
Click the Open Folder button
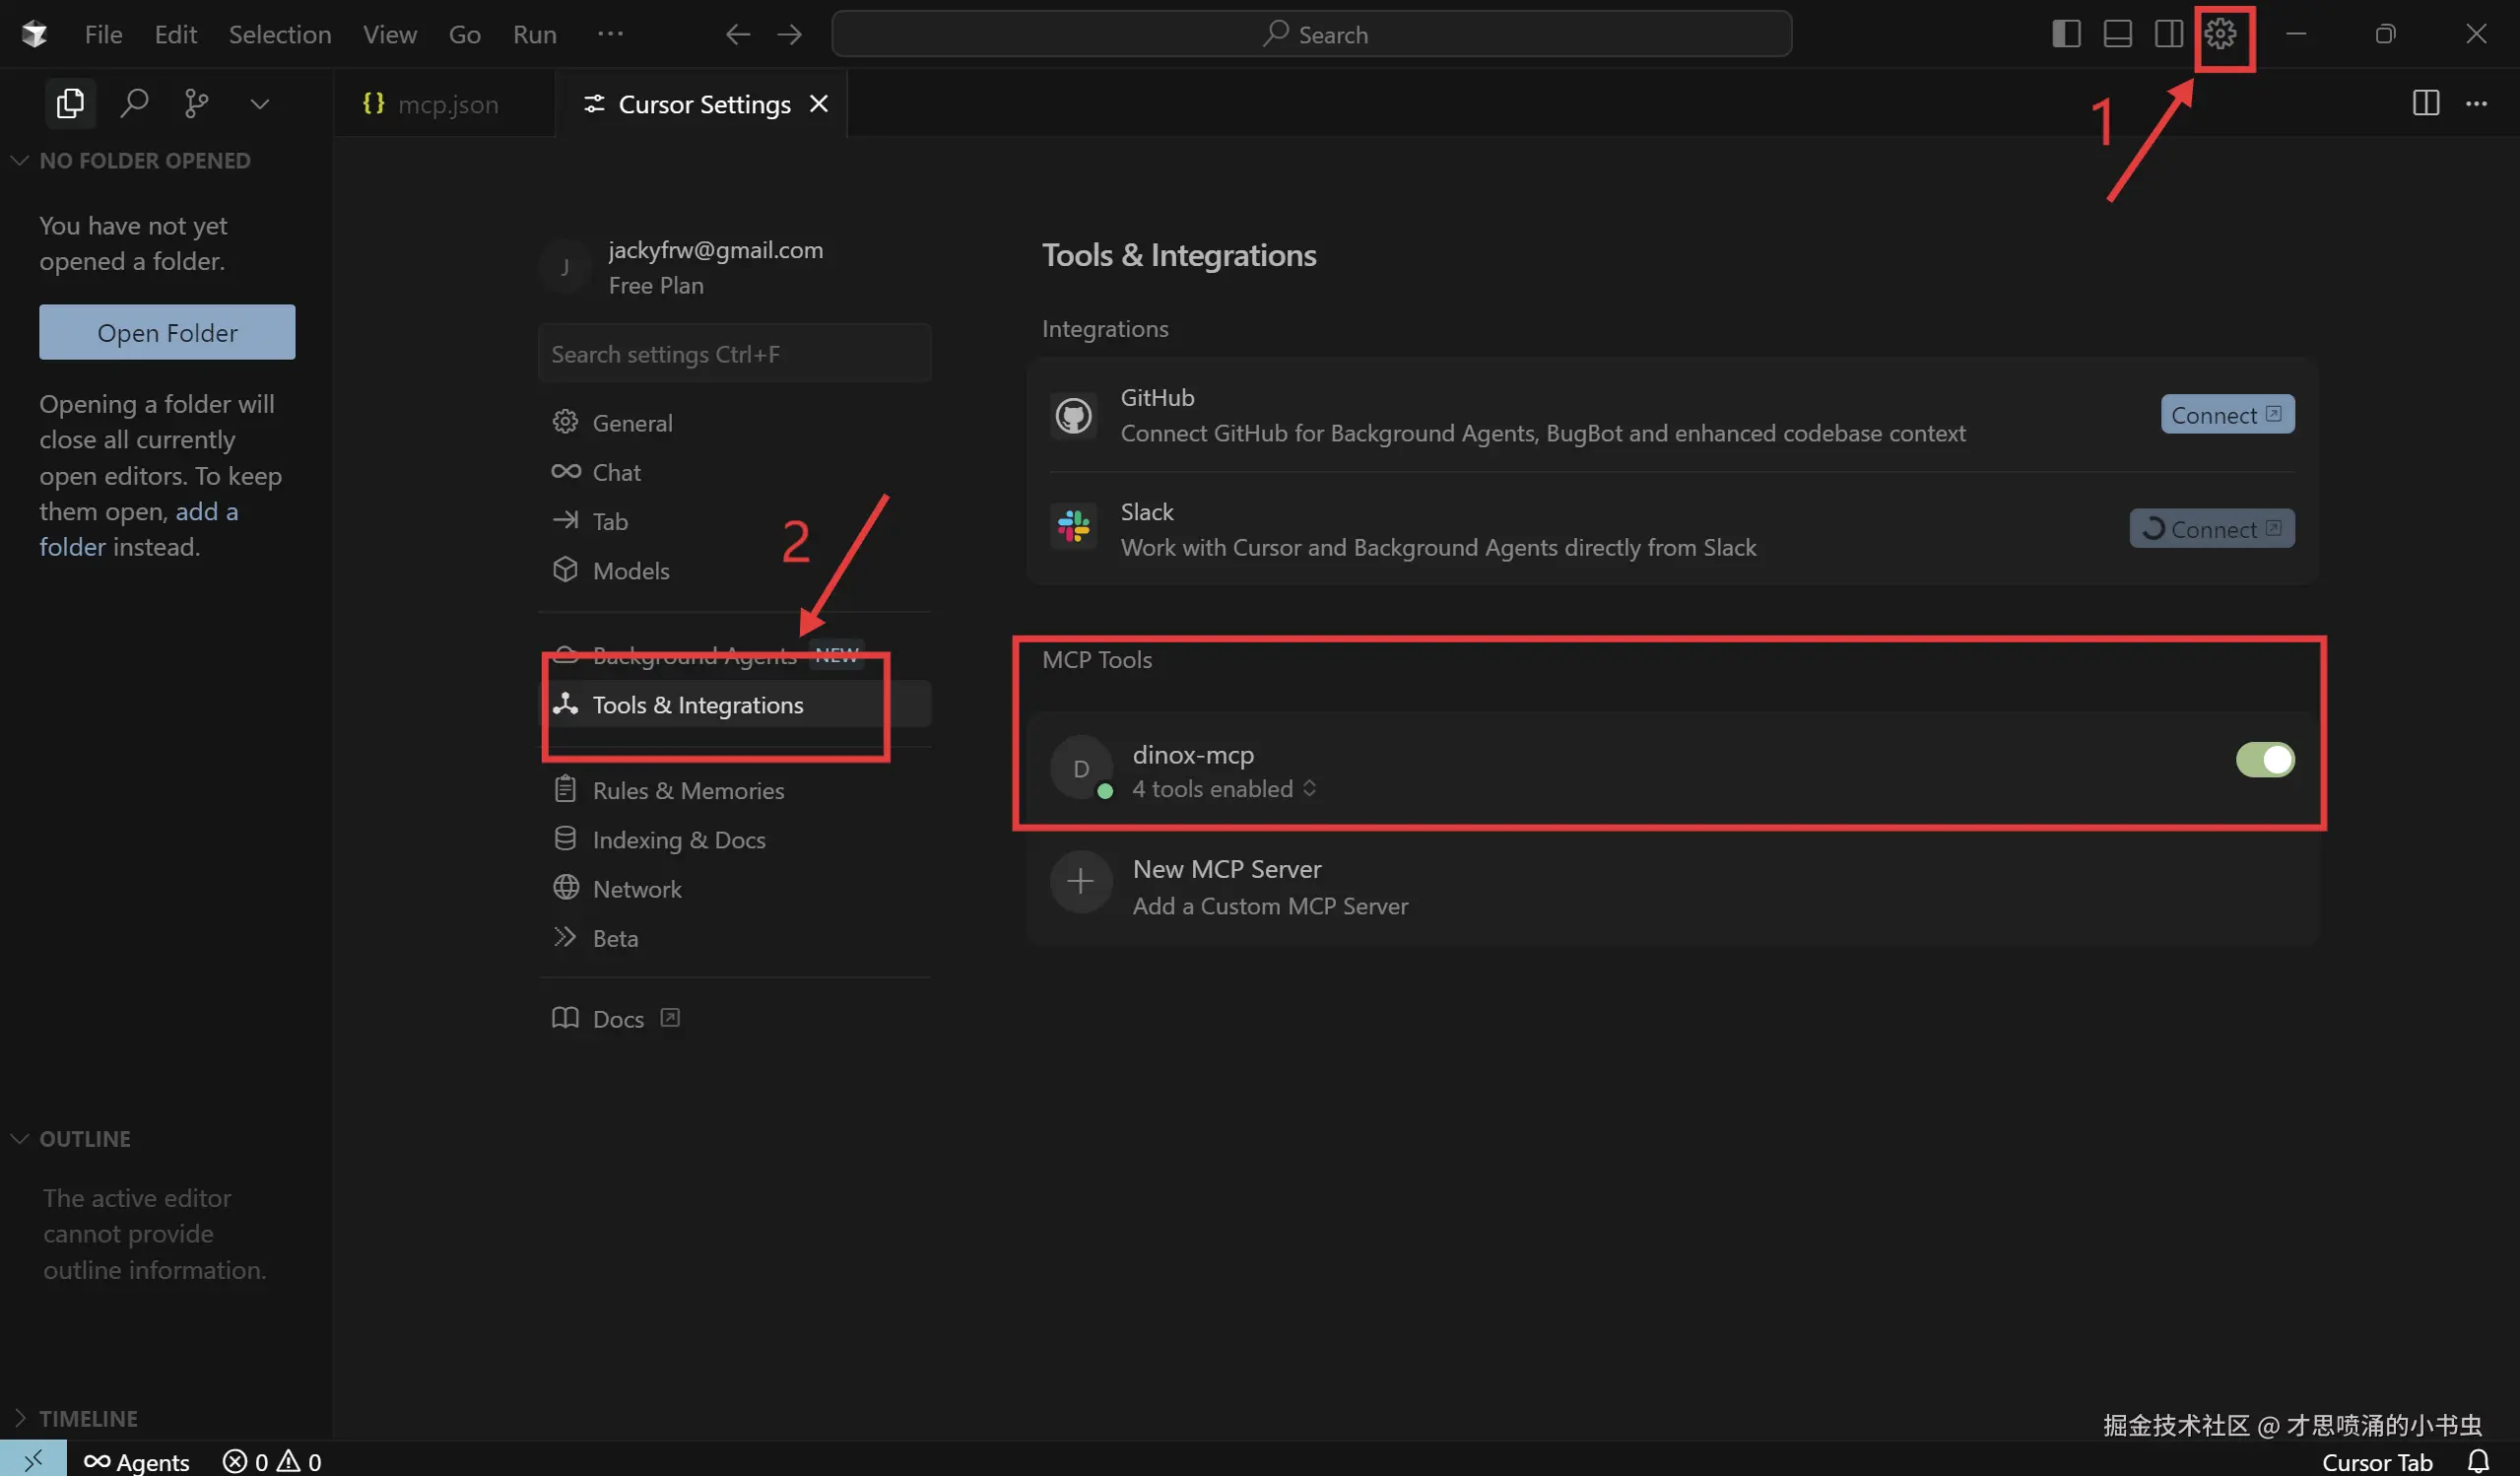click(167, 333)
